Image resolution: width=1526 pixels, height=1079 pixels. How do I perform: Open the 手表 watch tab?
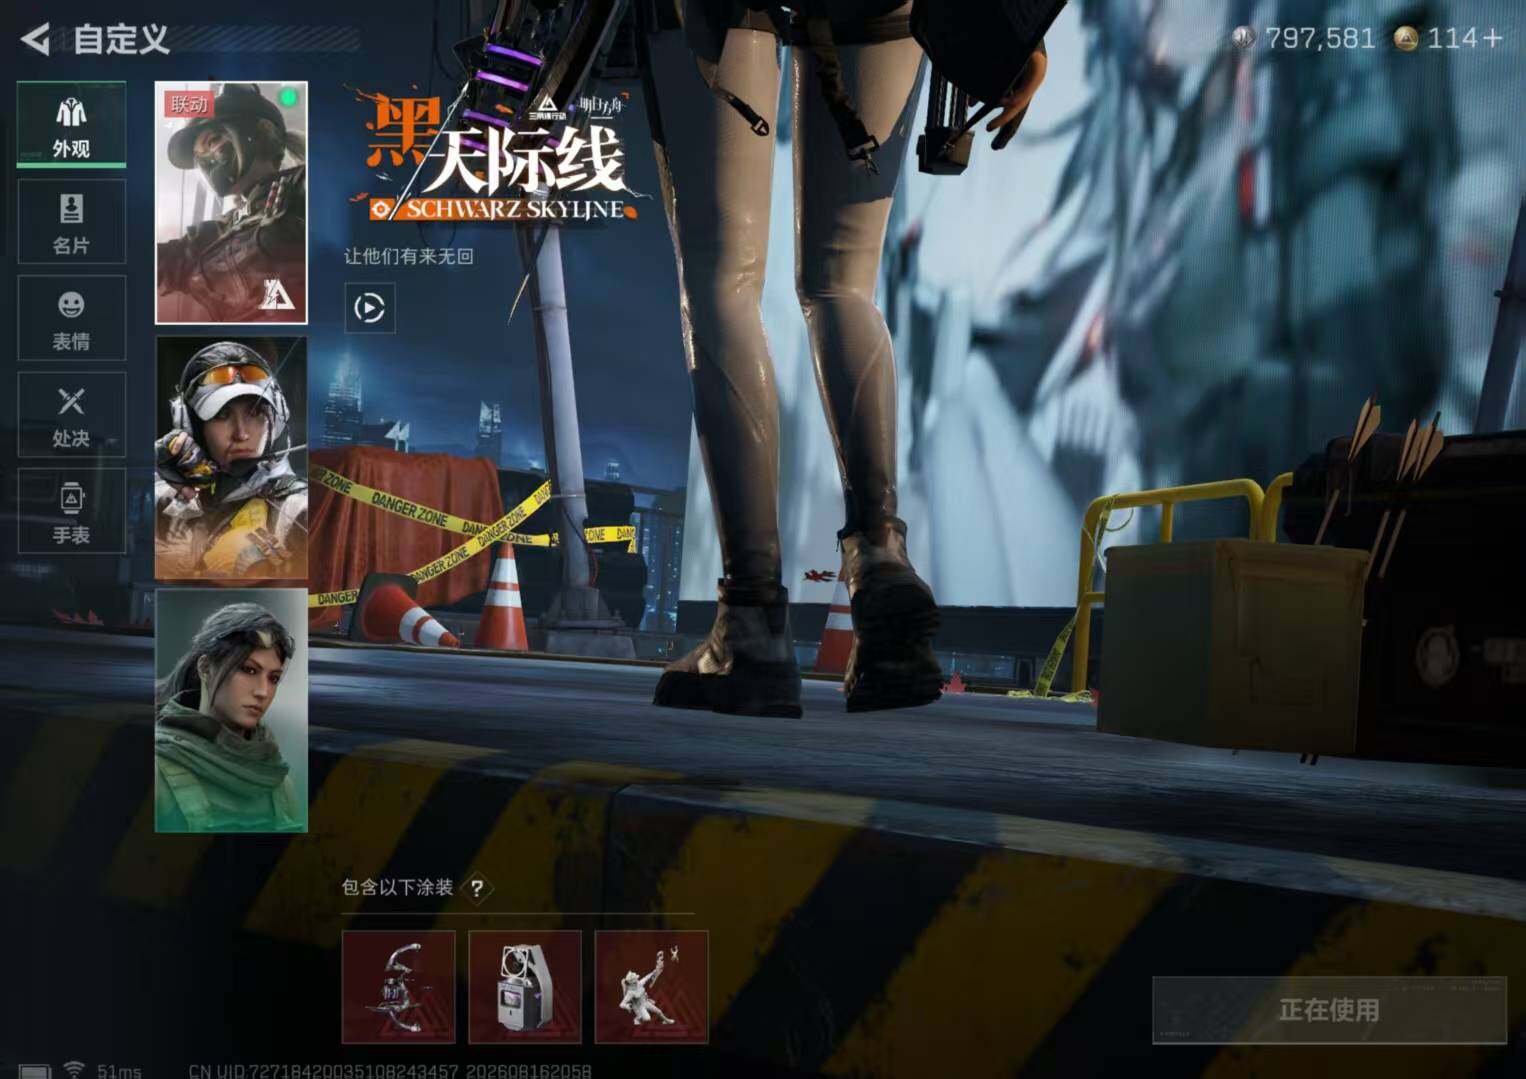[71, 511]
